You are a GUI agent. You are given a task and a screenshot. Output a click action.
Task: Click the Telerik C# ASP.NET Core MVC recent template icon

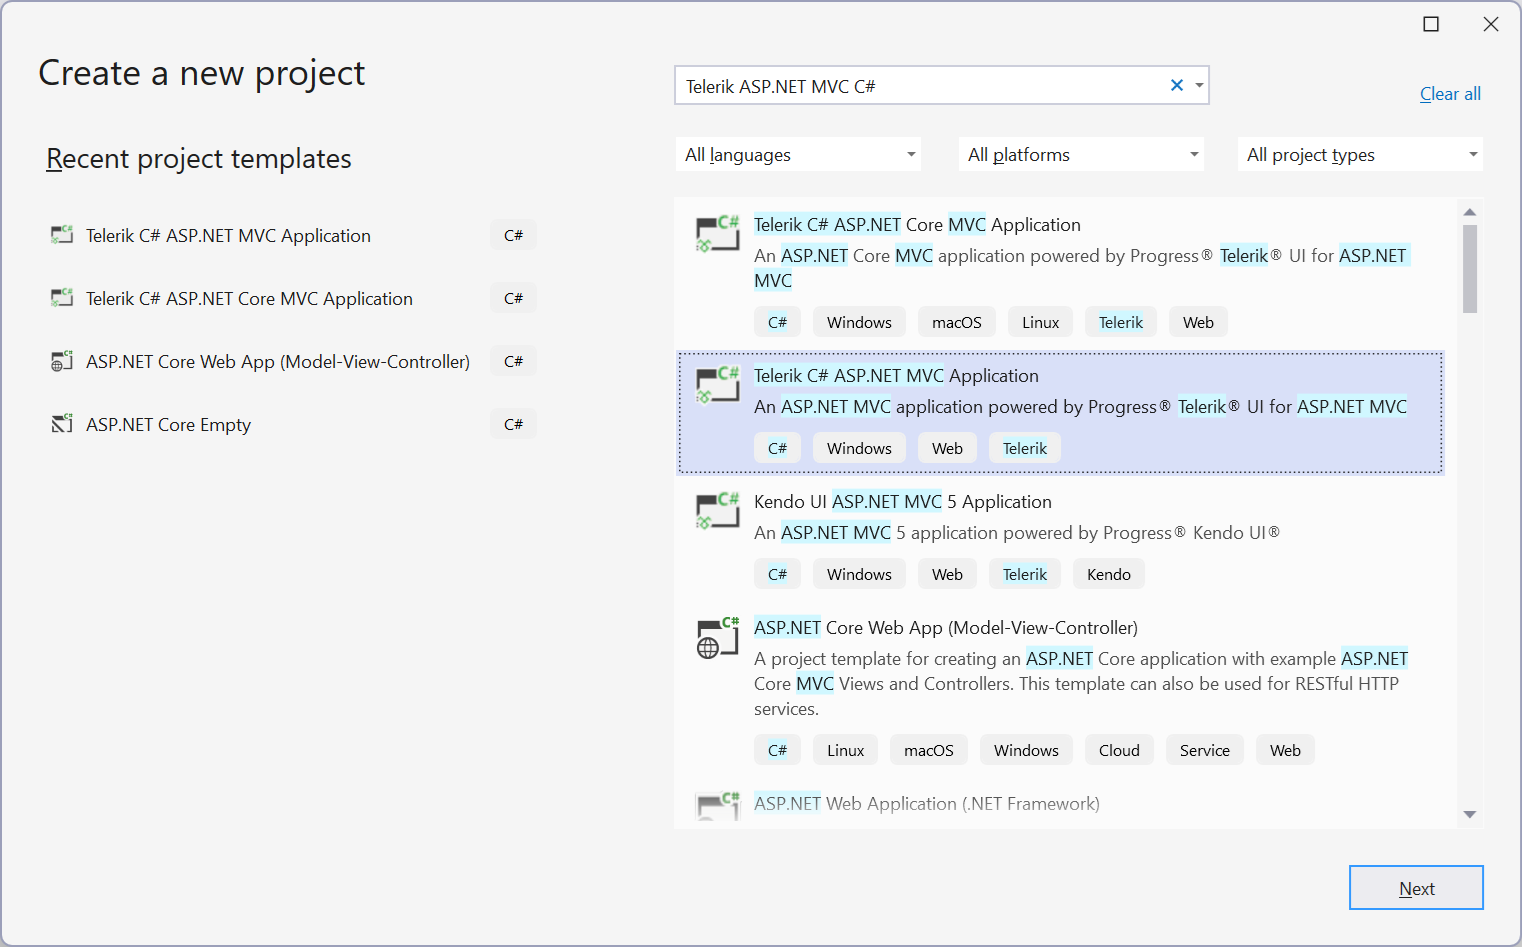[61, 297]
